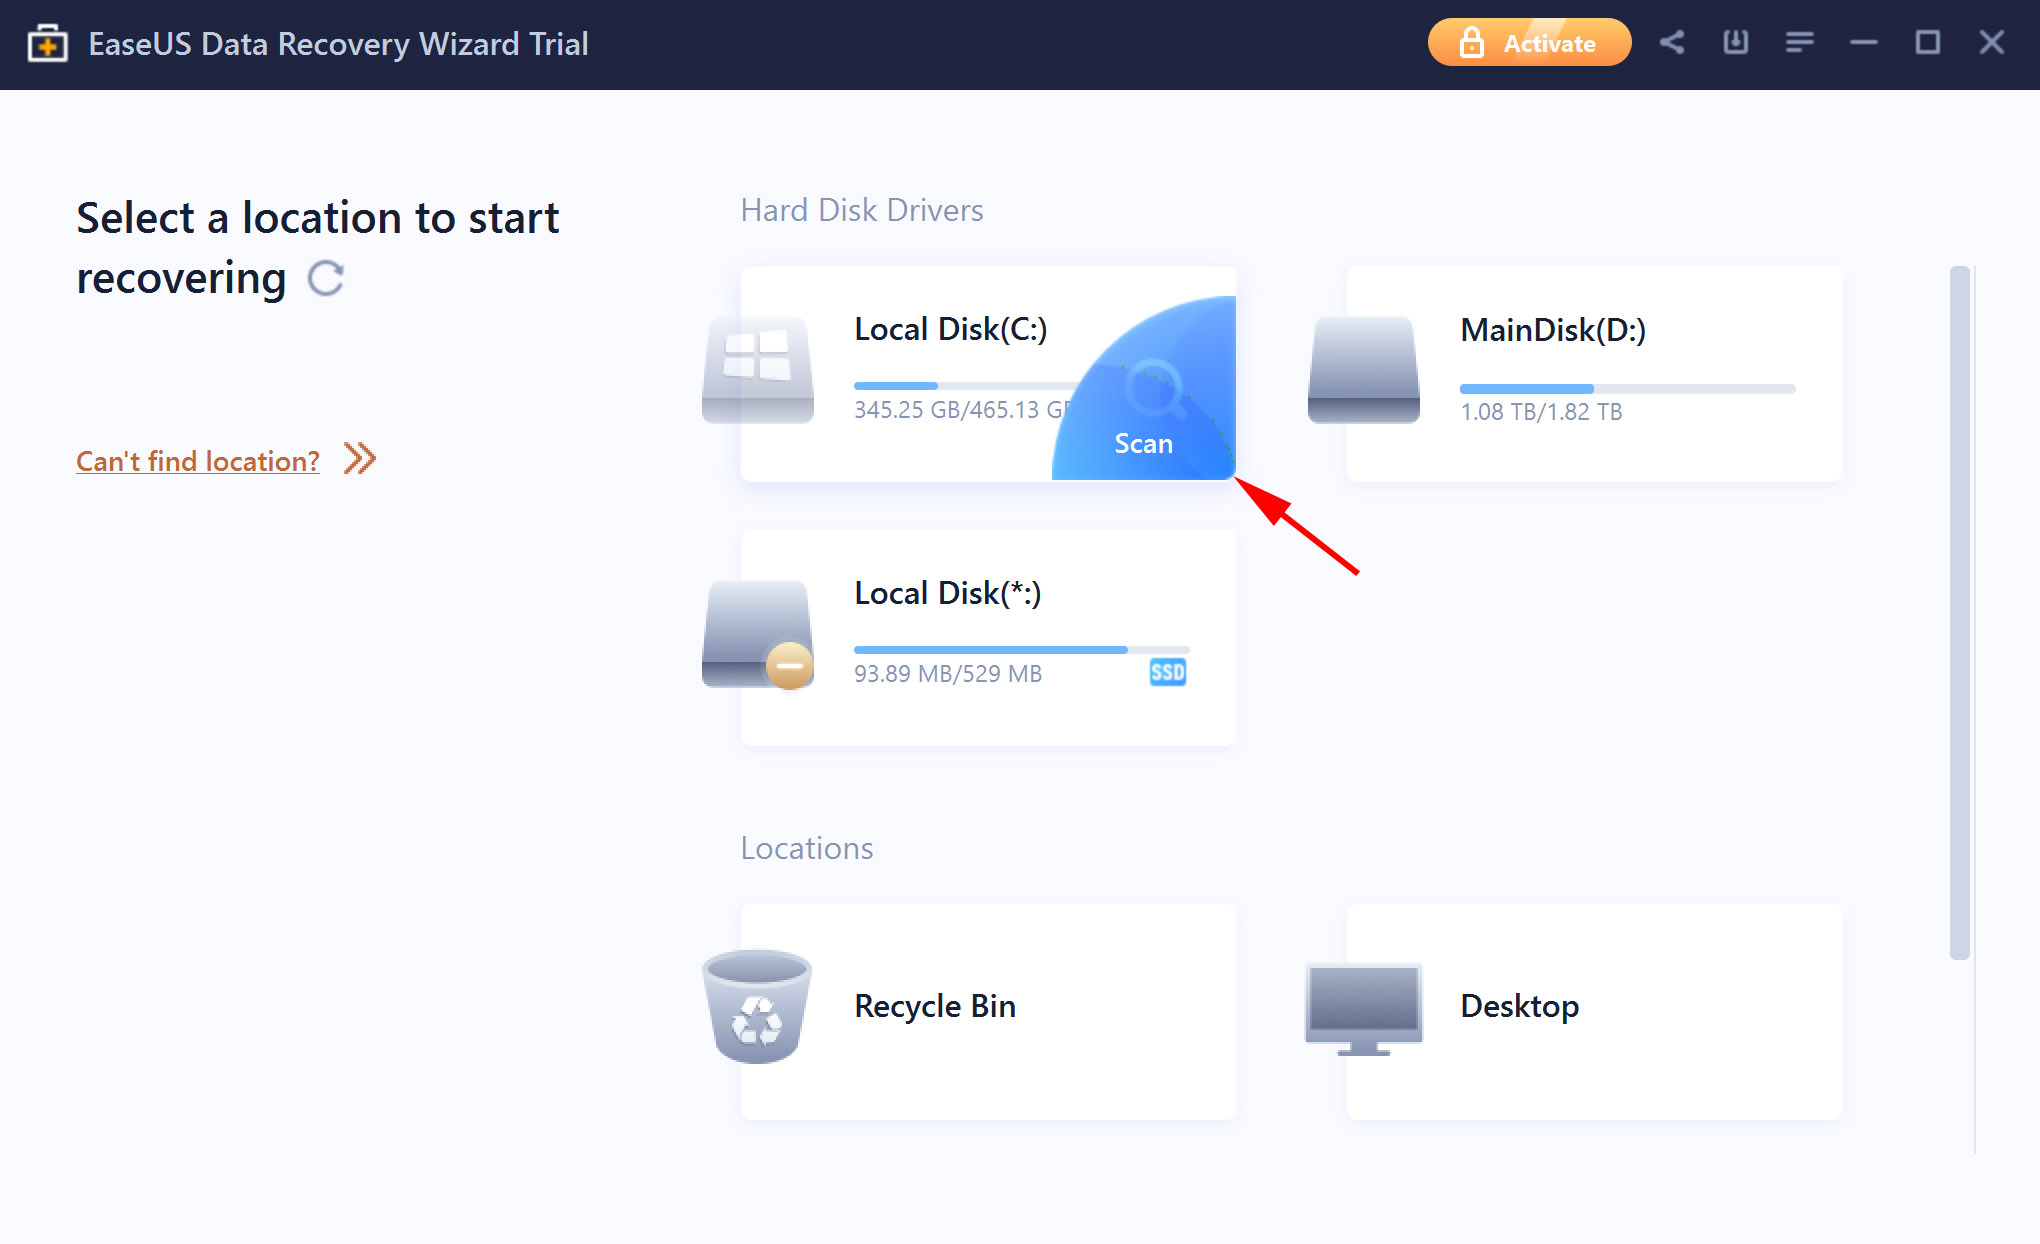Minimize the EaseUS window

pyautogui.click(x=1864, y=42)
